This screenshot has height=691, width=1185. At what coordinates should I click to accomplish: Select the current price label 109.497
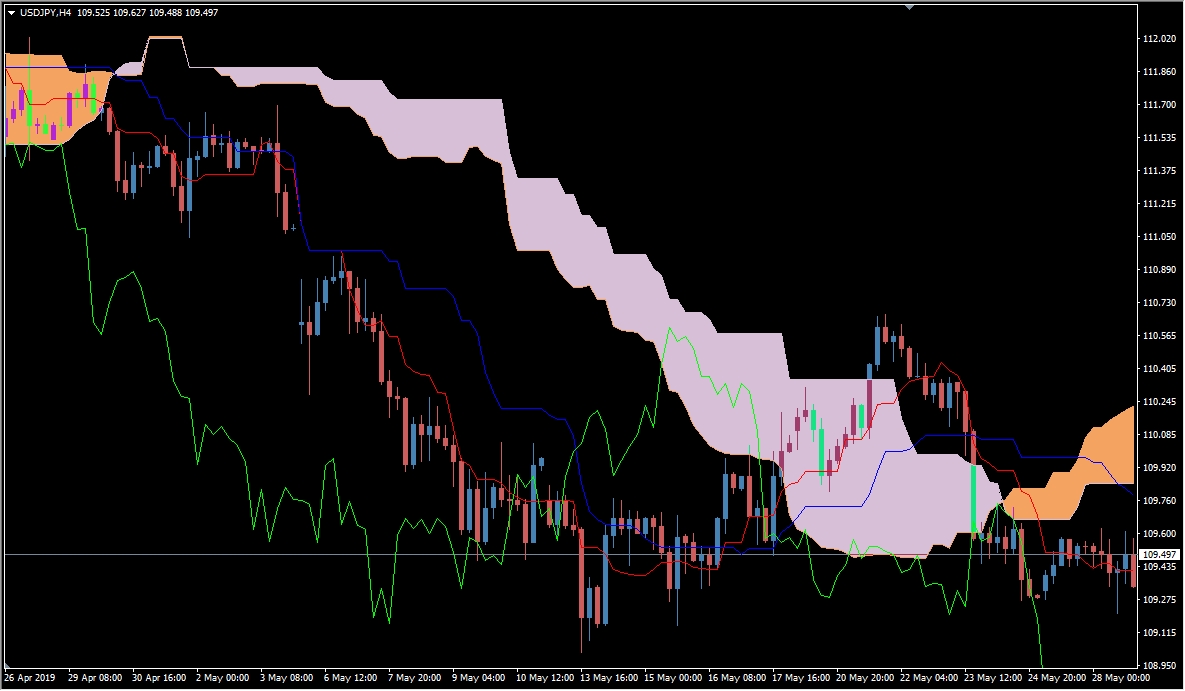point(1159,555)
